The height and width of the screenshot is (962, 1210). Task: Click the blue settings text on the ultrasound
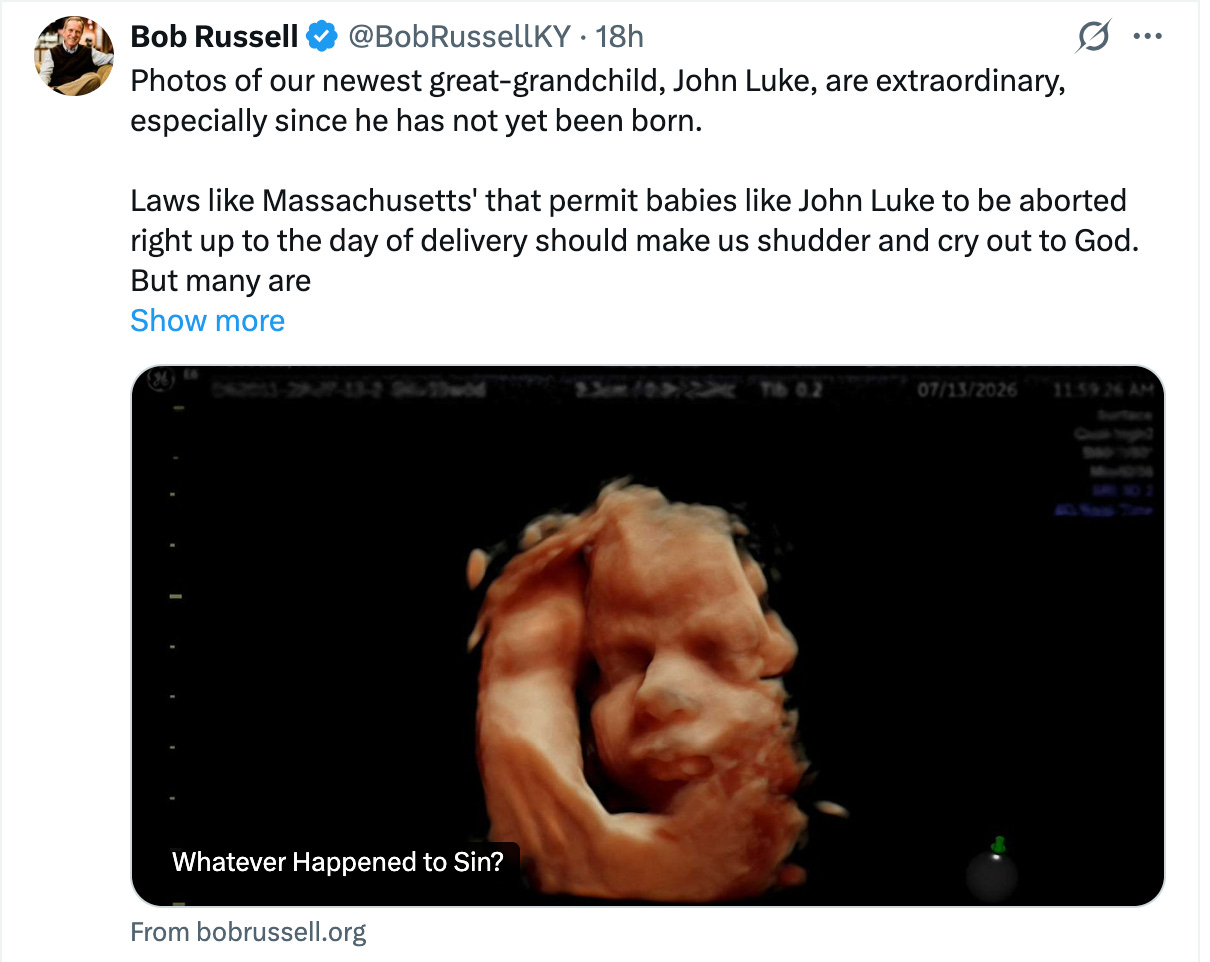[x=1103, y=500]
